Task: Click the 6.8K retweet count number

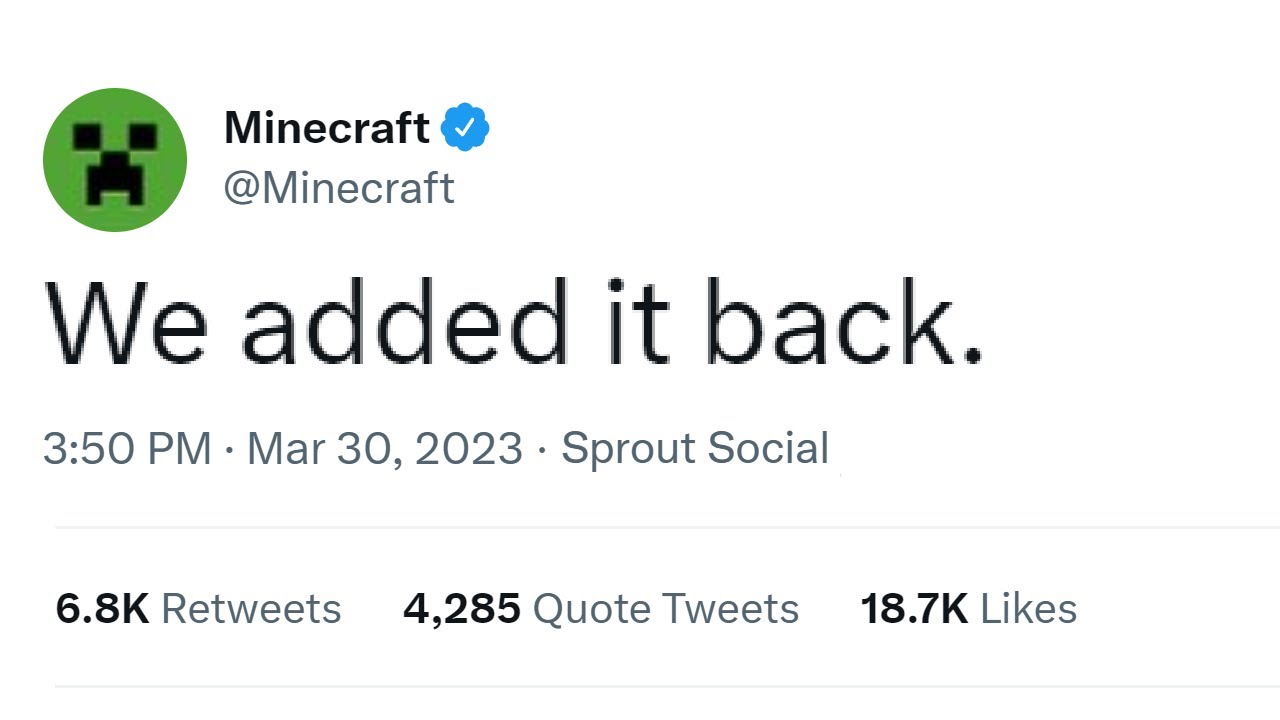Action: pos(100,607)
